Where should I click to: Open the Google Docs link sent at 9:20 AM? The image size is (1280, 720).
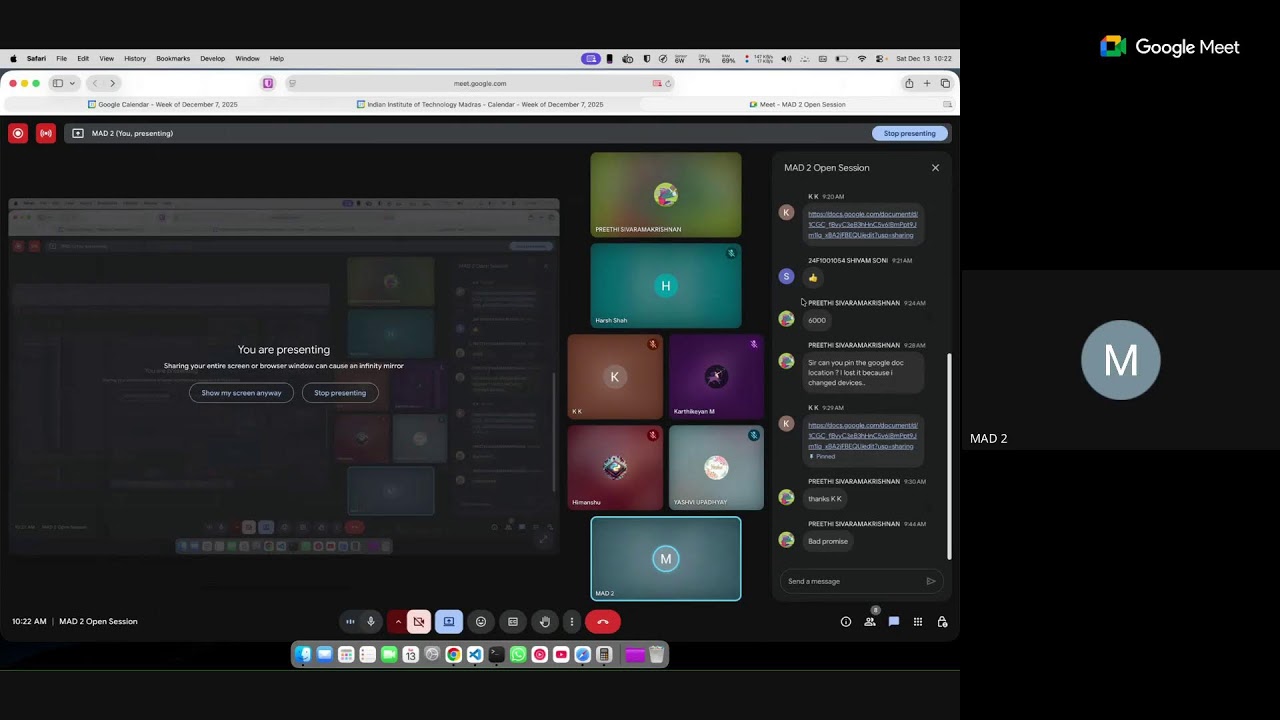pos(862,225)
